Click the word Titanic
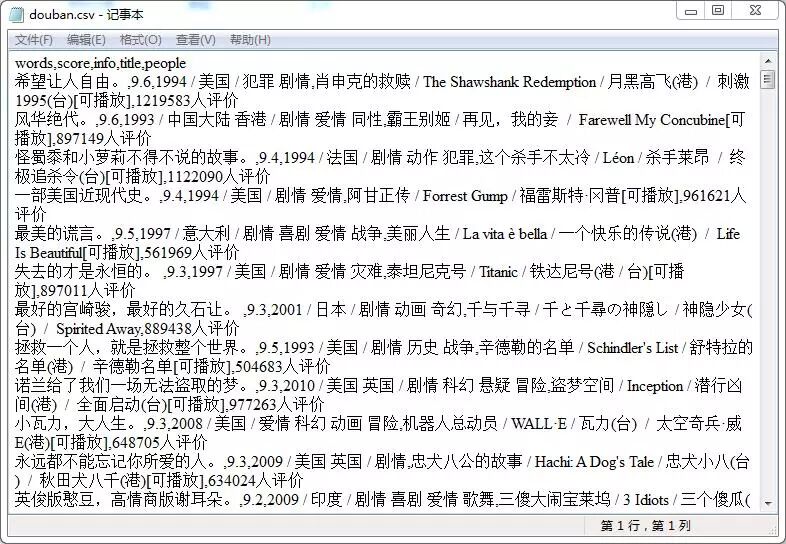786x544 pixels. click(498, 272)
